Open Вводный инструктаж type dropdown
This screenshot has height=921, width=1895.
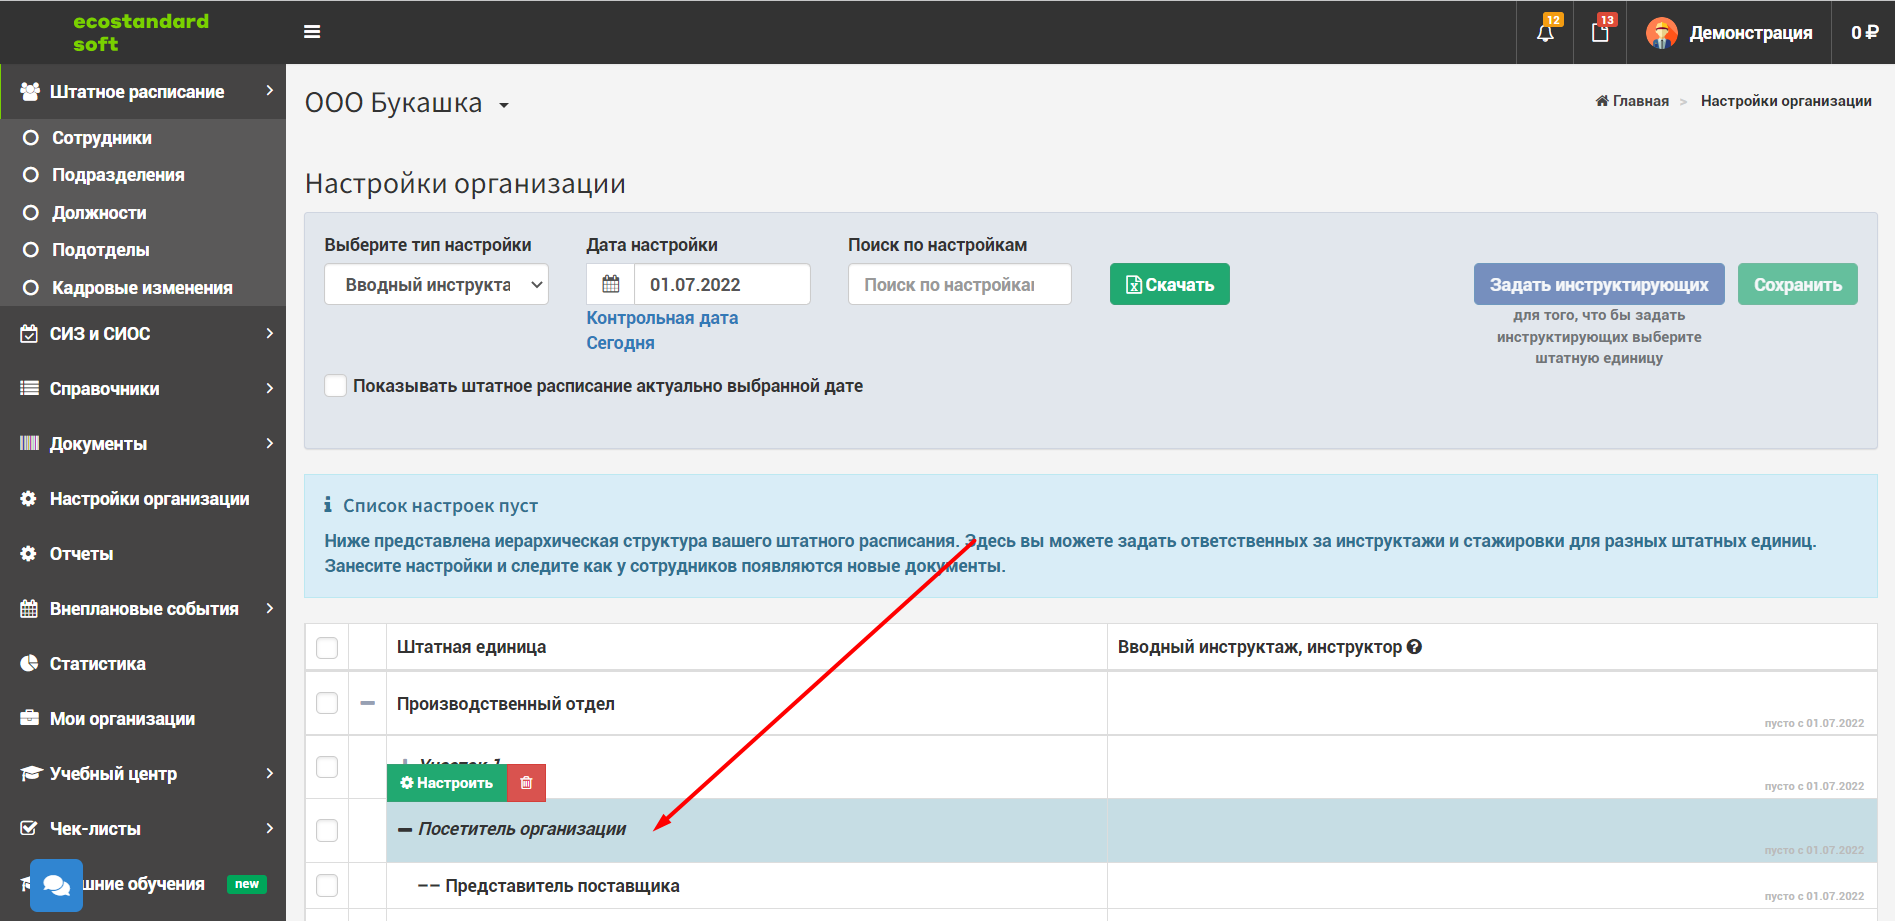click(x=436, y=284)
